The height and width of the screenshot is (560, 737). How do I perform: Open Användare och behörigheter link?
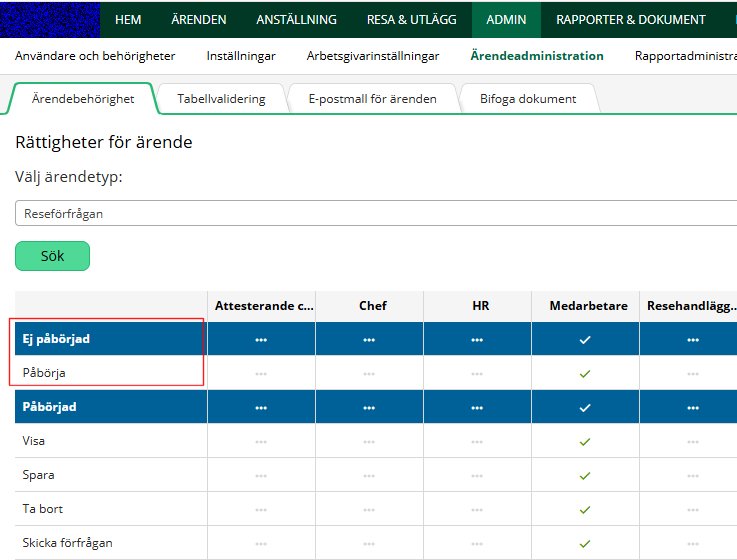[96, 56]
